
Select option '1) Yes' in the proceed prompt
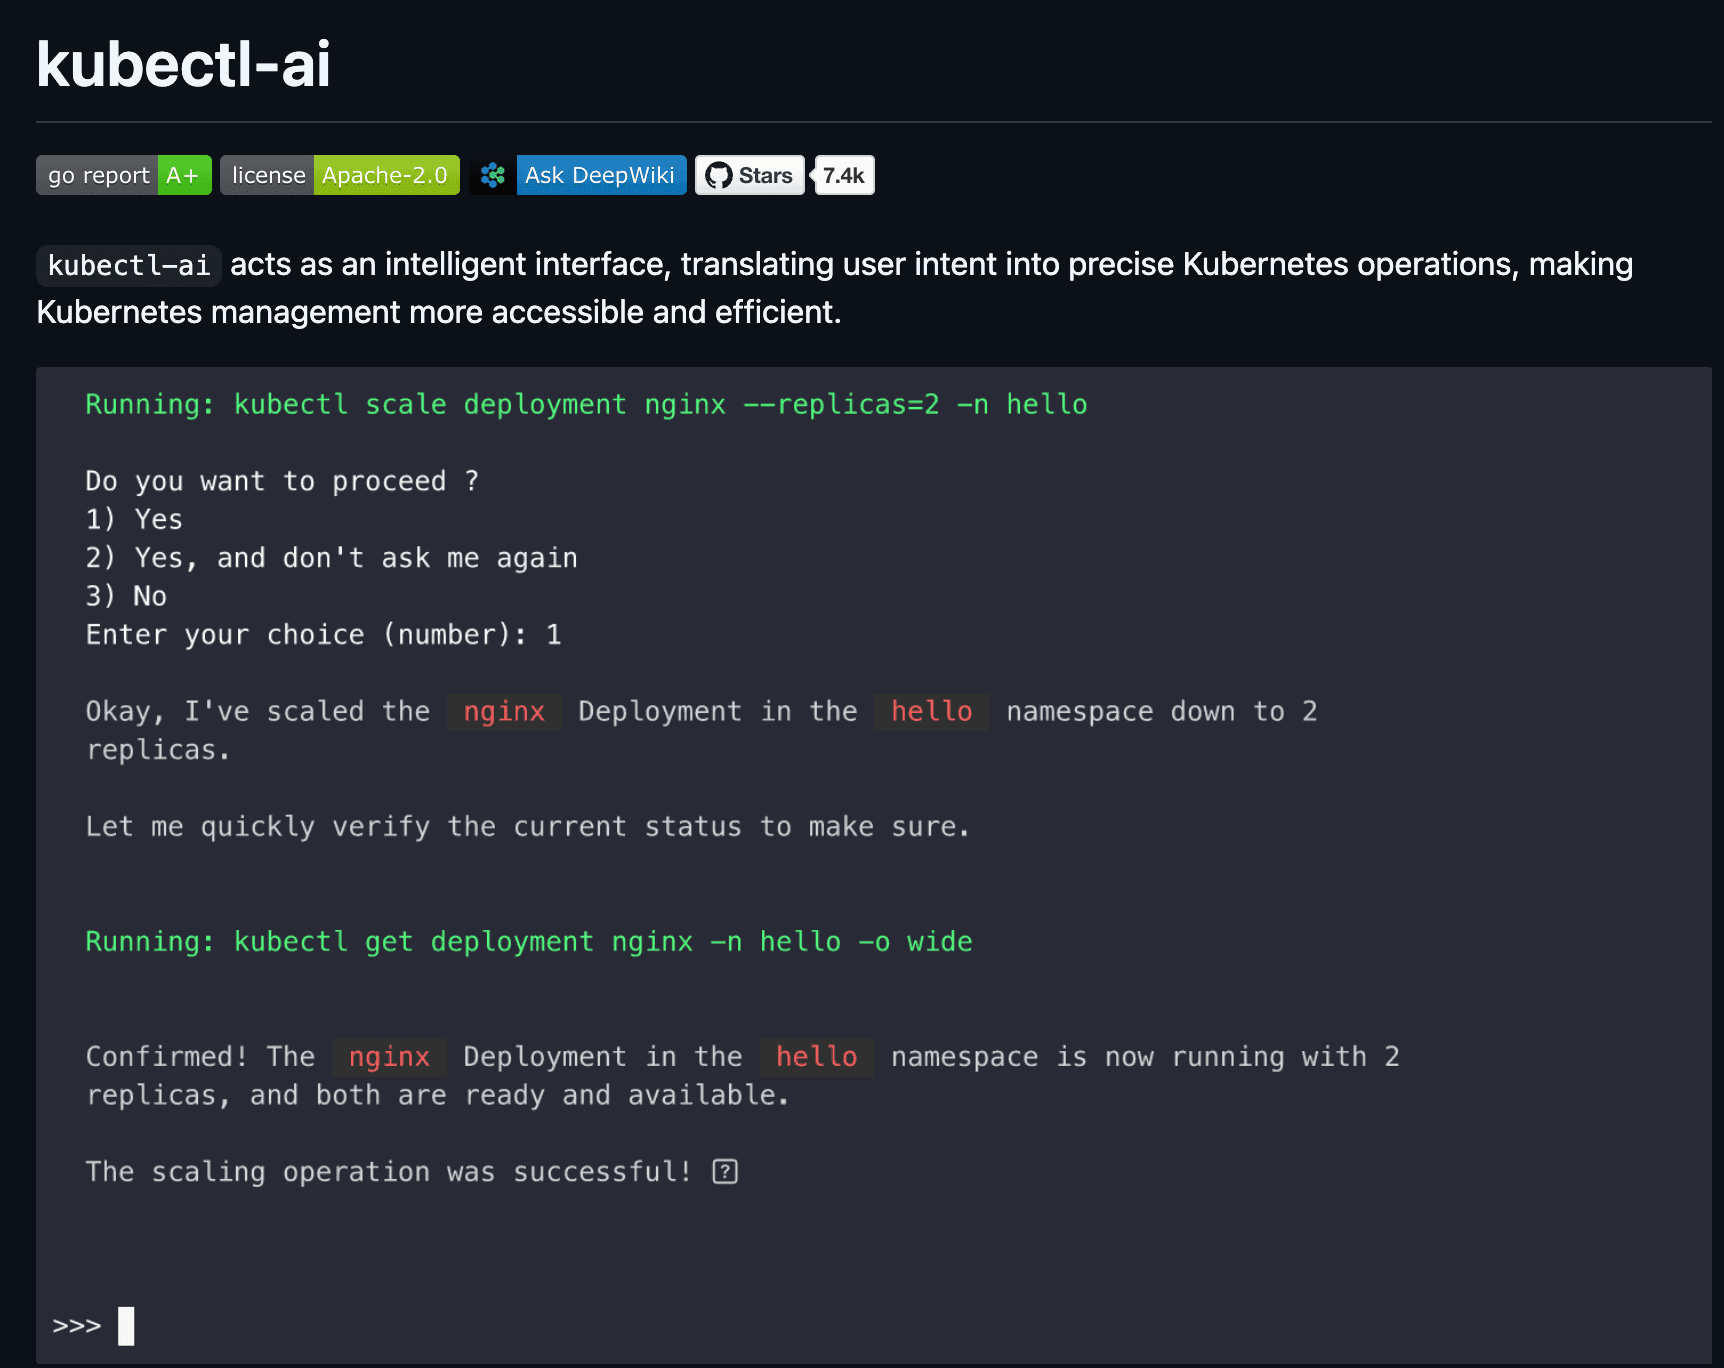pos(134,519)
